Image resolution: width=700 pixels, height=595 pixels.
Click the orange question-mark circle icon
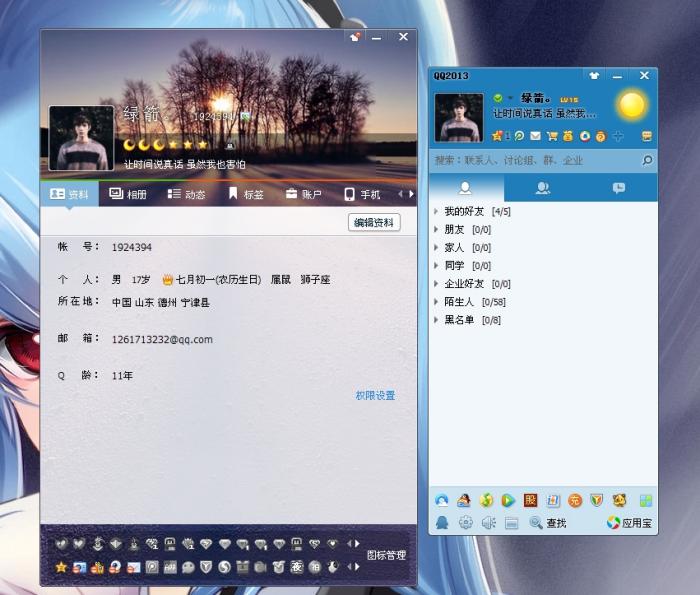[601, 136]
